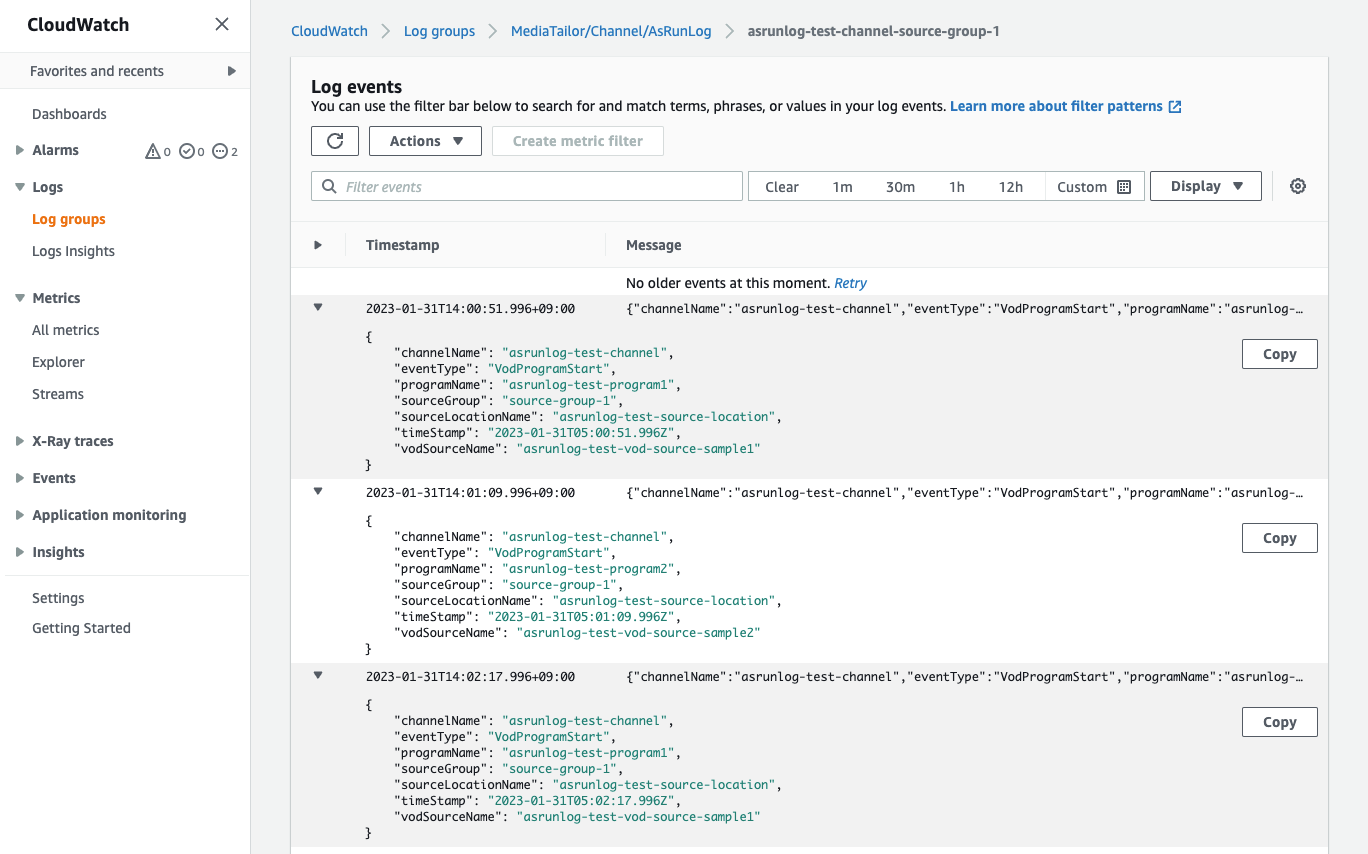Select Log groups in the sidebar
This screenshot has height=854, width=1368.
click(69, 219)
